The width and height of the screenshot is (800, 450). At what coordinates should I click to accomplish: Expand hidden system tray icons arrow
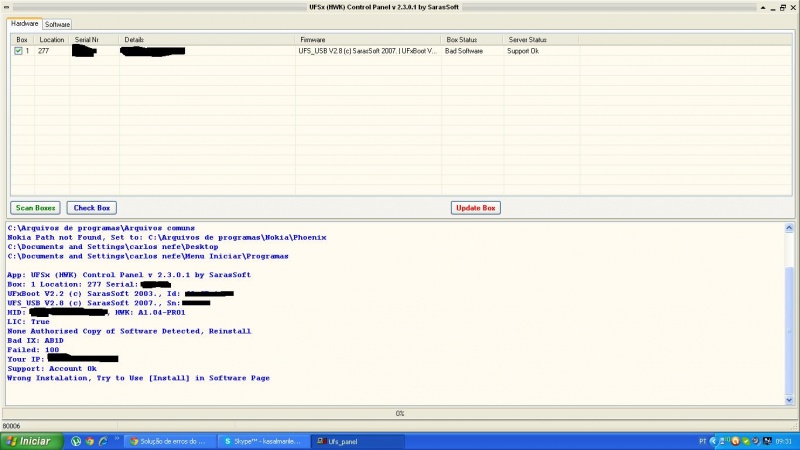click(713, 441)
